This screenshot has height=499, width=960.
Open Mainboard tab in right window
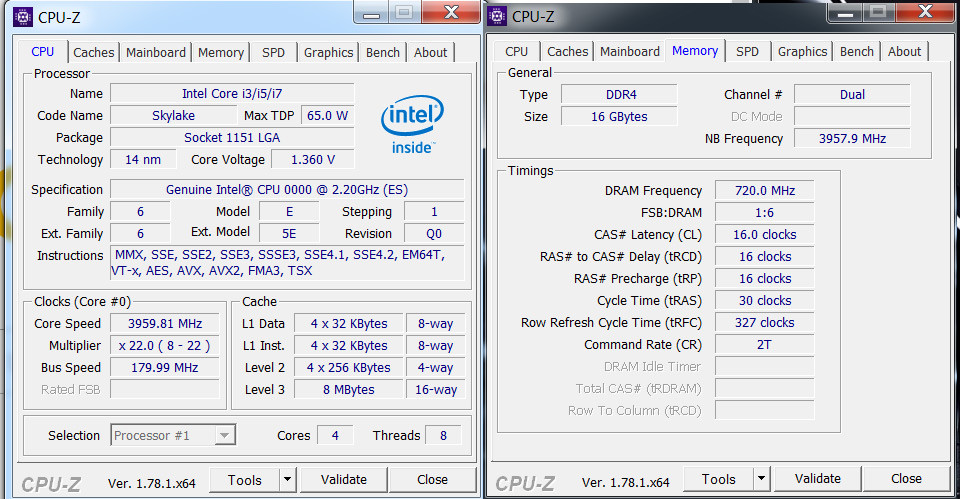click(630, 51)
